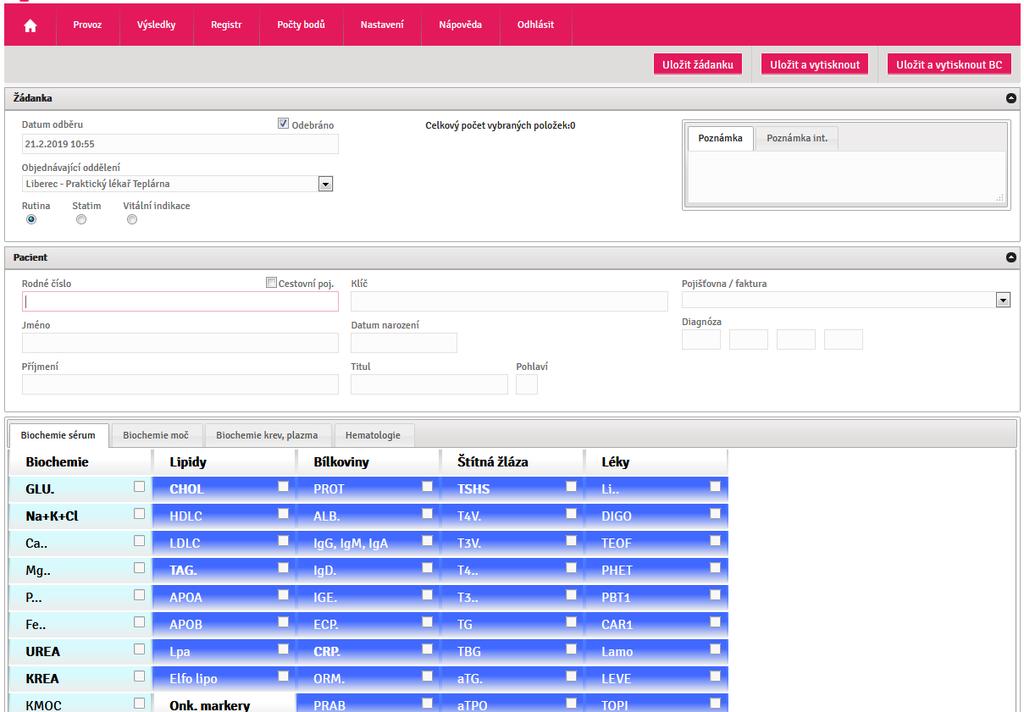Check the TG test checkbox
1024x712 pixels.
[x=571, y=622]
